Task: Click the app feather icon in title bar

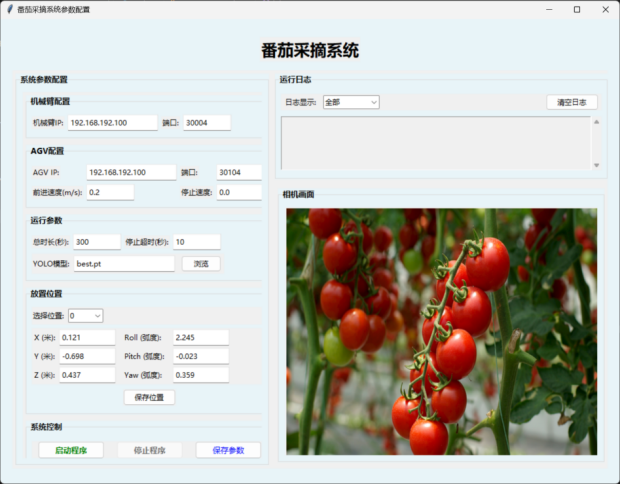Action: 11,9
